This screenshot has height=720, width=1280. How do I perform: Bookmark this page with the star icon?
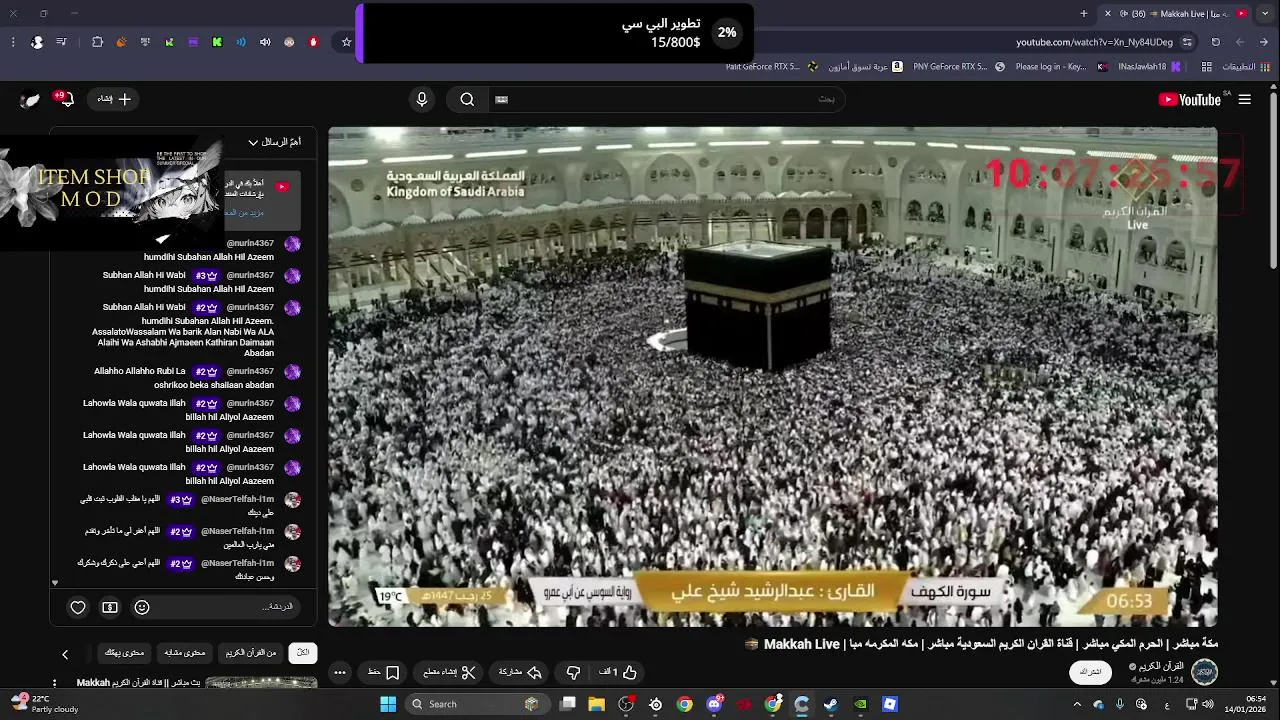click(x=347, y=42)
